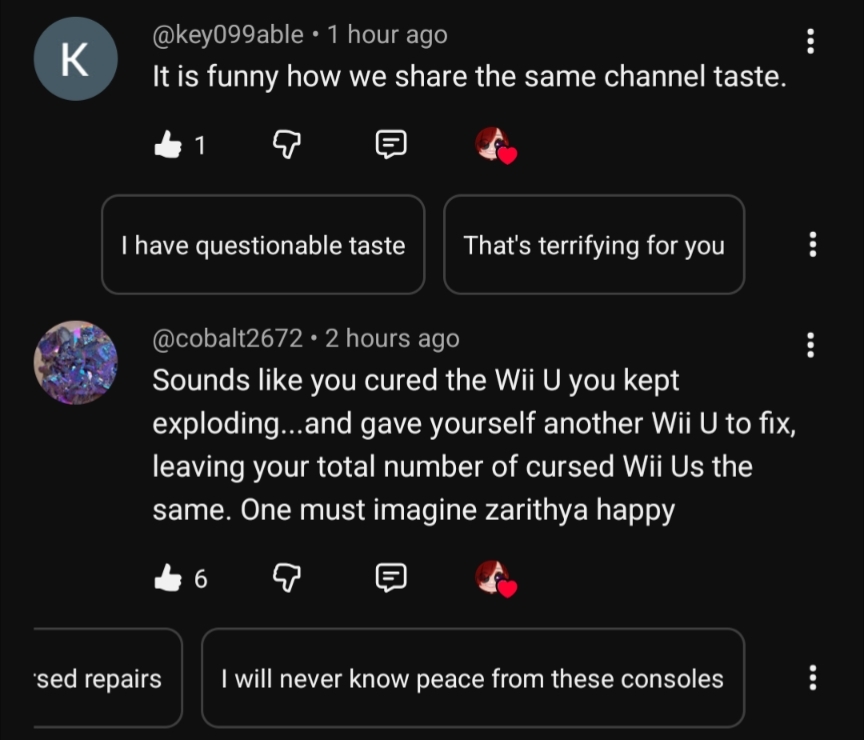The height and width of the screenshot is (740, 864).
Task: Like the comment by @key099able
Action: point(166,146)
